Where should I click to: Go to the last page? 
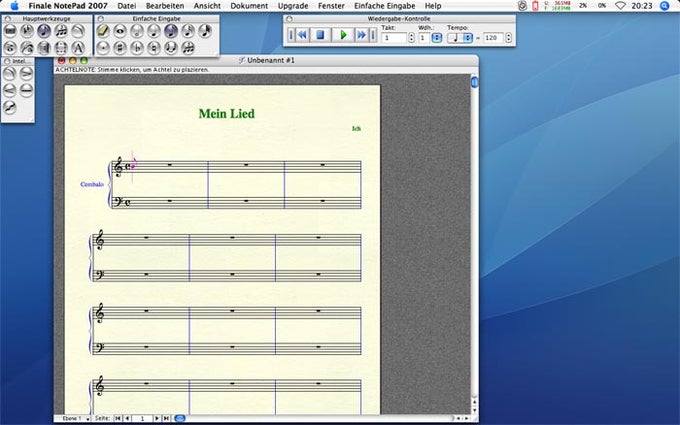(166, 418)
